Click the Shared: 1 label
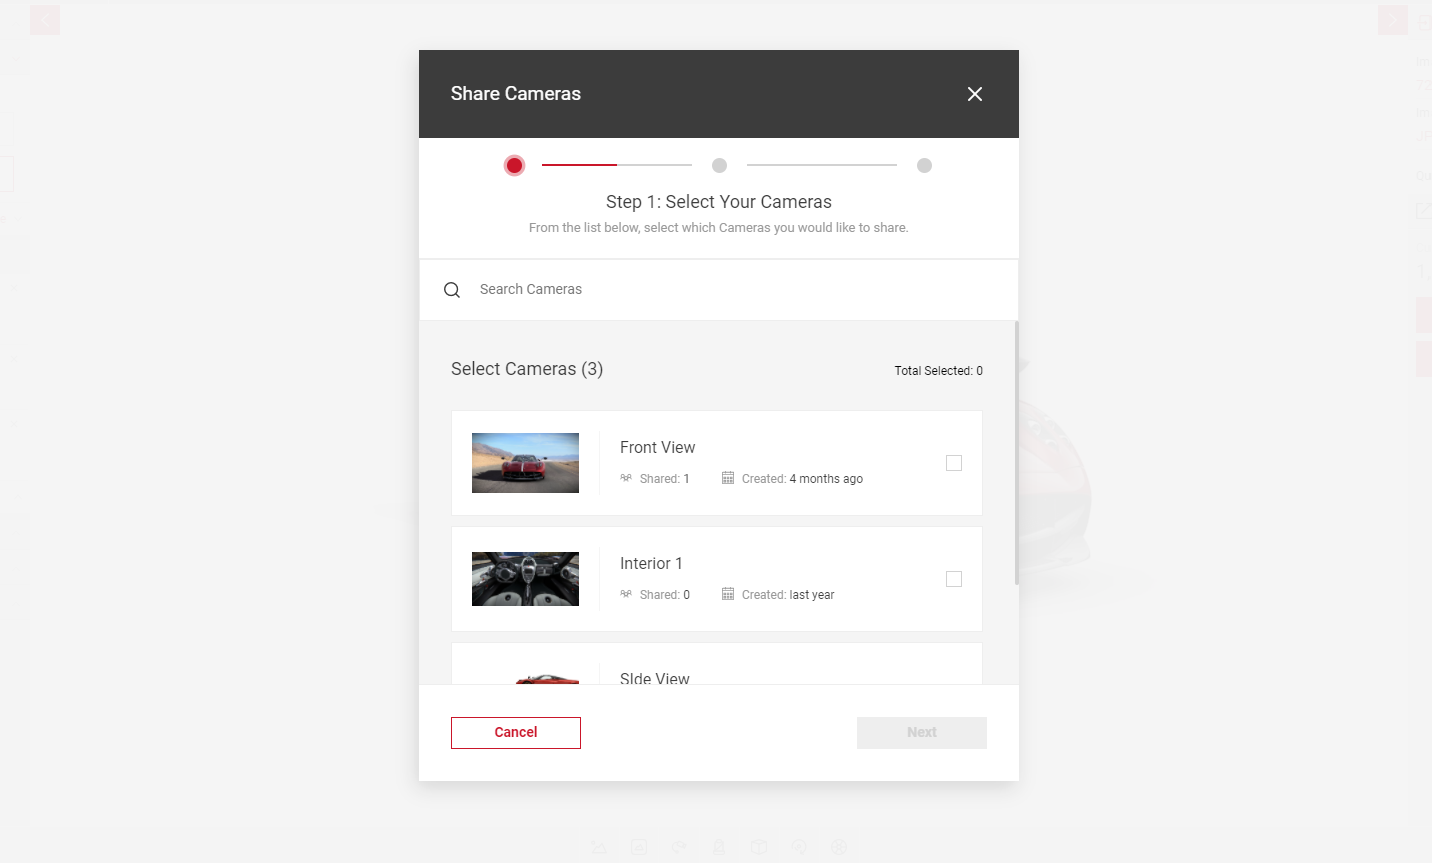 point(664,479)
